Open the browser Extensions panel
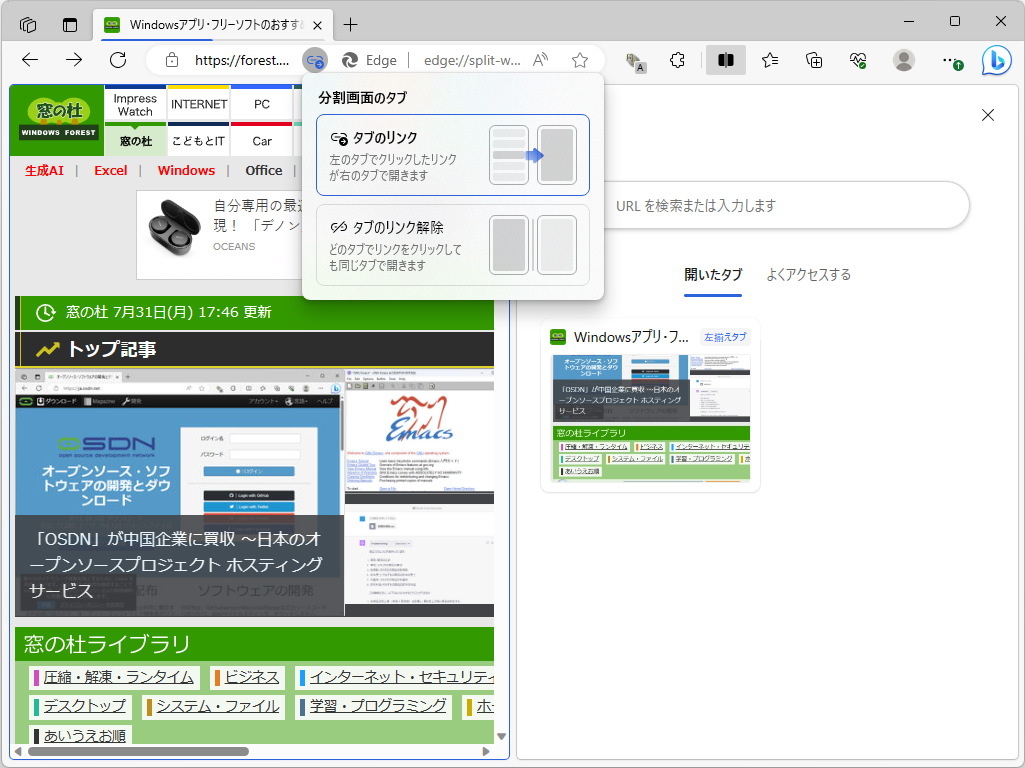Viewport: 1025px width, 768px height. click(677, 60)
